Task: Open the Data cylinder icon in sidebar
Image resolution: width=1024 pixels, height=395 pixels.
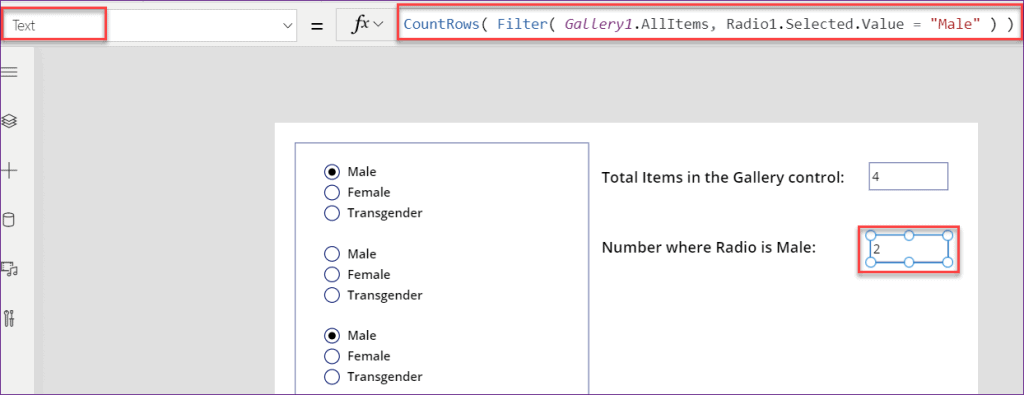Action: (x=8, y=220)
